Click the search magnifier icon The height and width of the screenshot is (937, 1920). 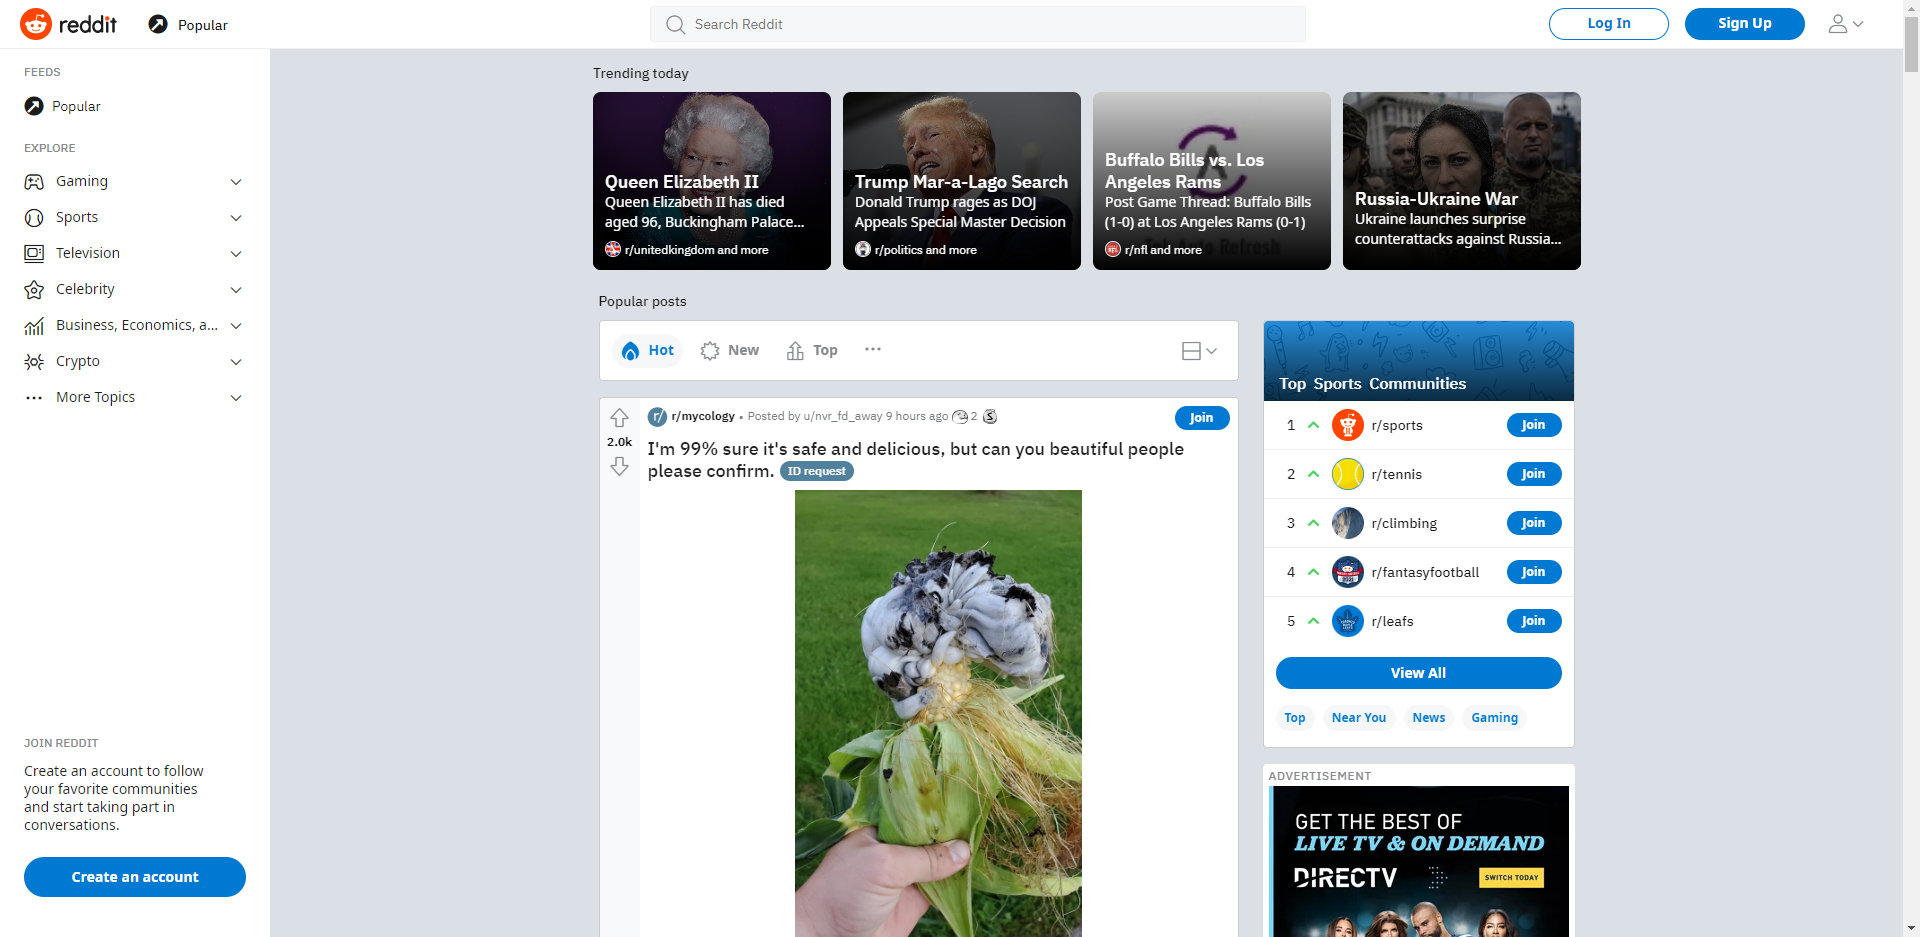676,24
